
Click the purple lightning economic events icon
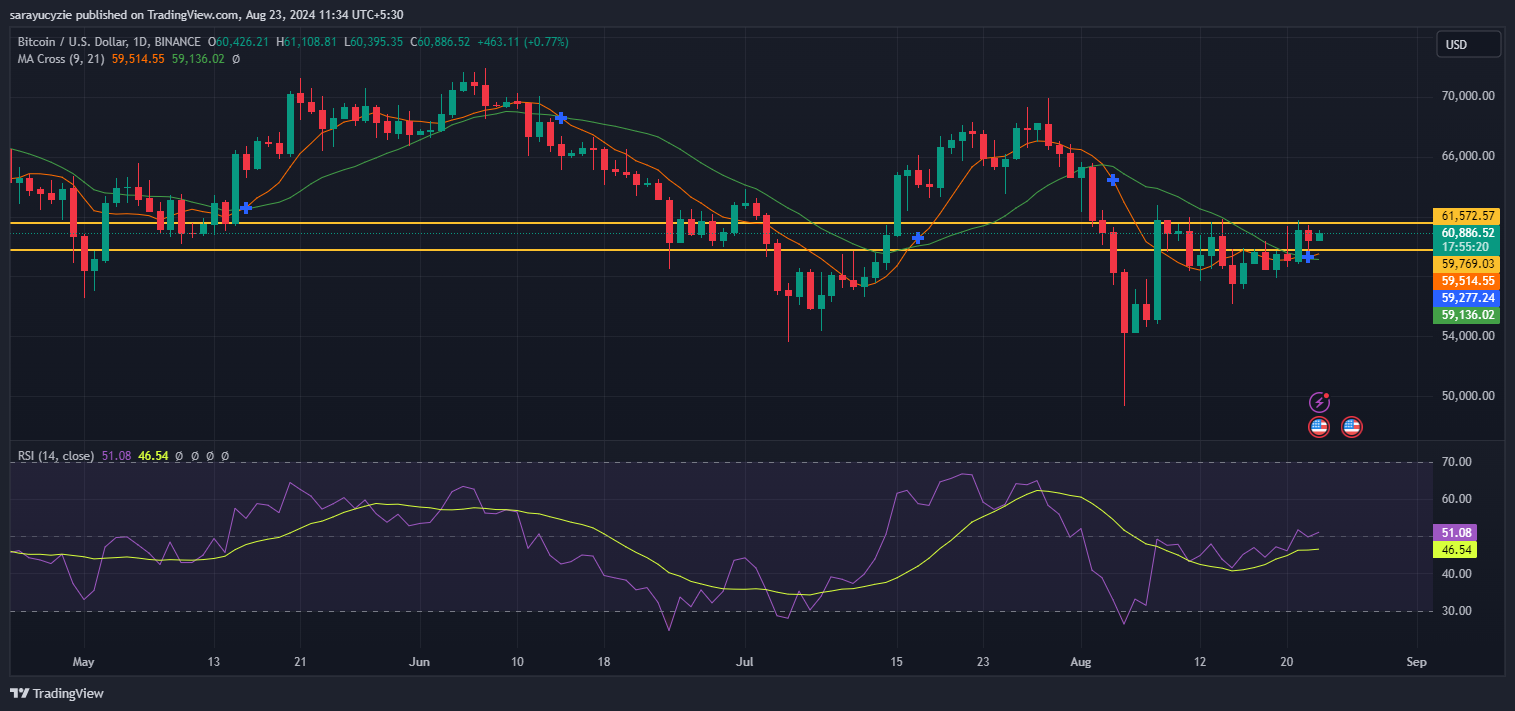point(1320,402)
